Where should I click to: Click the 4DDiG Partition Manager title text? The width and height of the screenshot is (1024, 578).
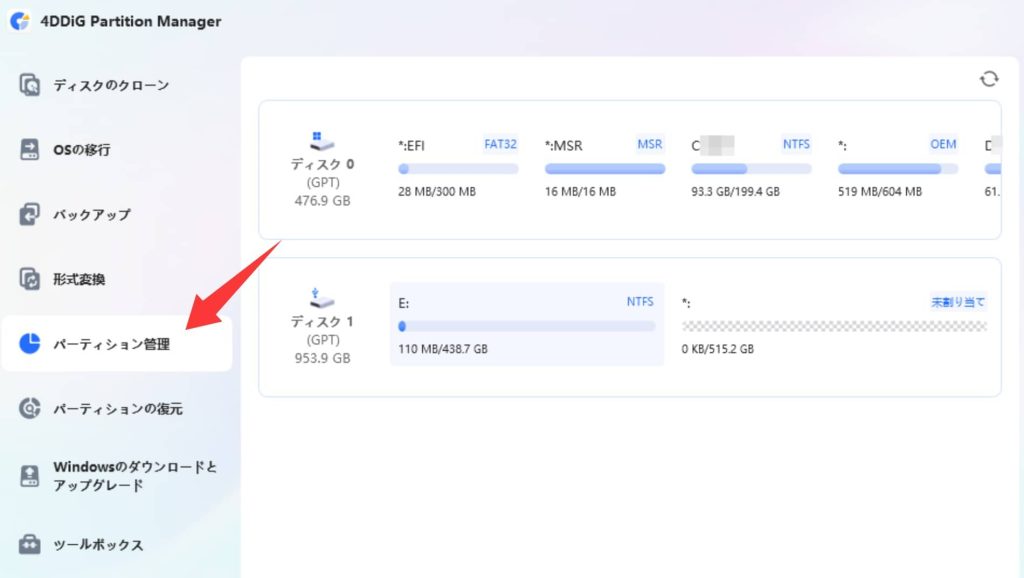coord(131,22)
